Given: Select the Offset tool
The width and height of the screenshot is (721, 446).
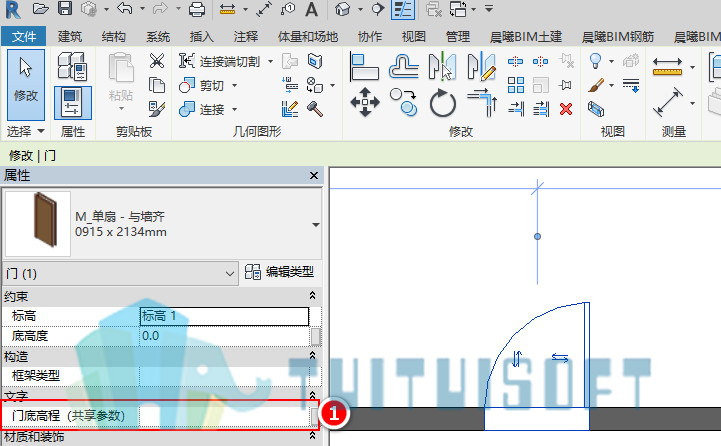Looking at the screenshot, I should [404, 67].
